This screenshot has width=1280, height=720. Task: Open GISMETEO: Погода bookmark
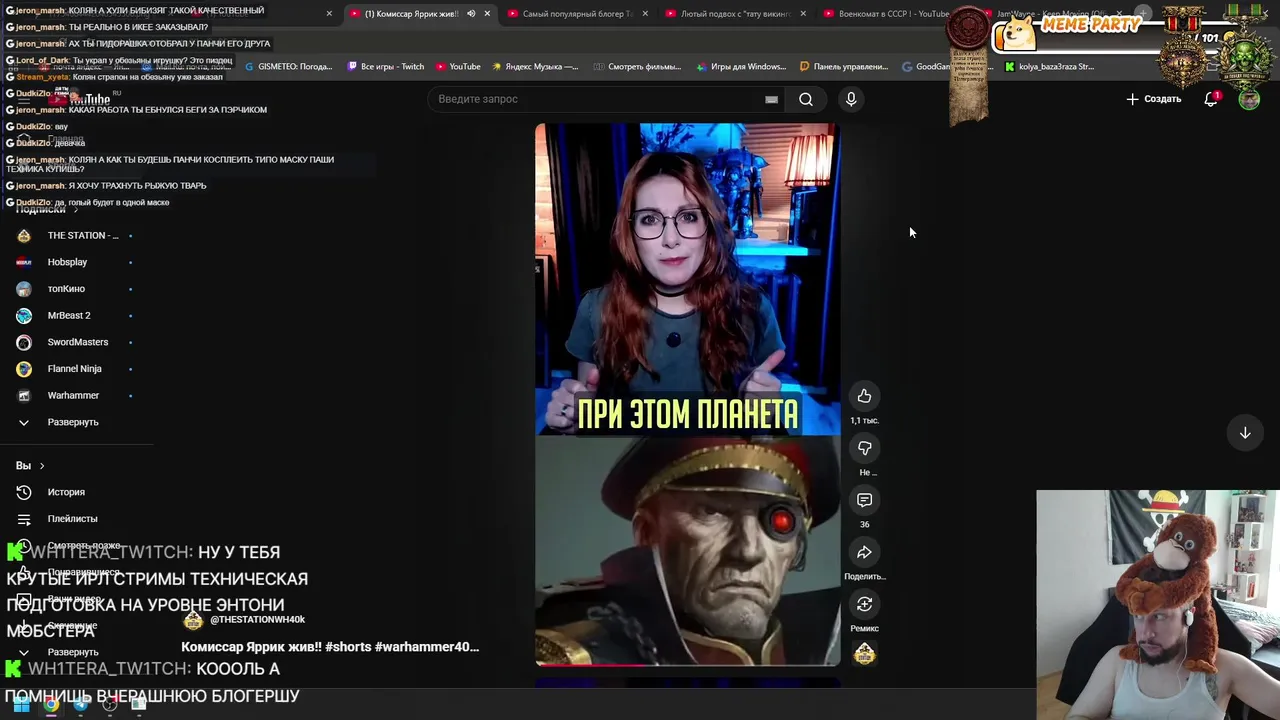288,67
